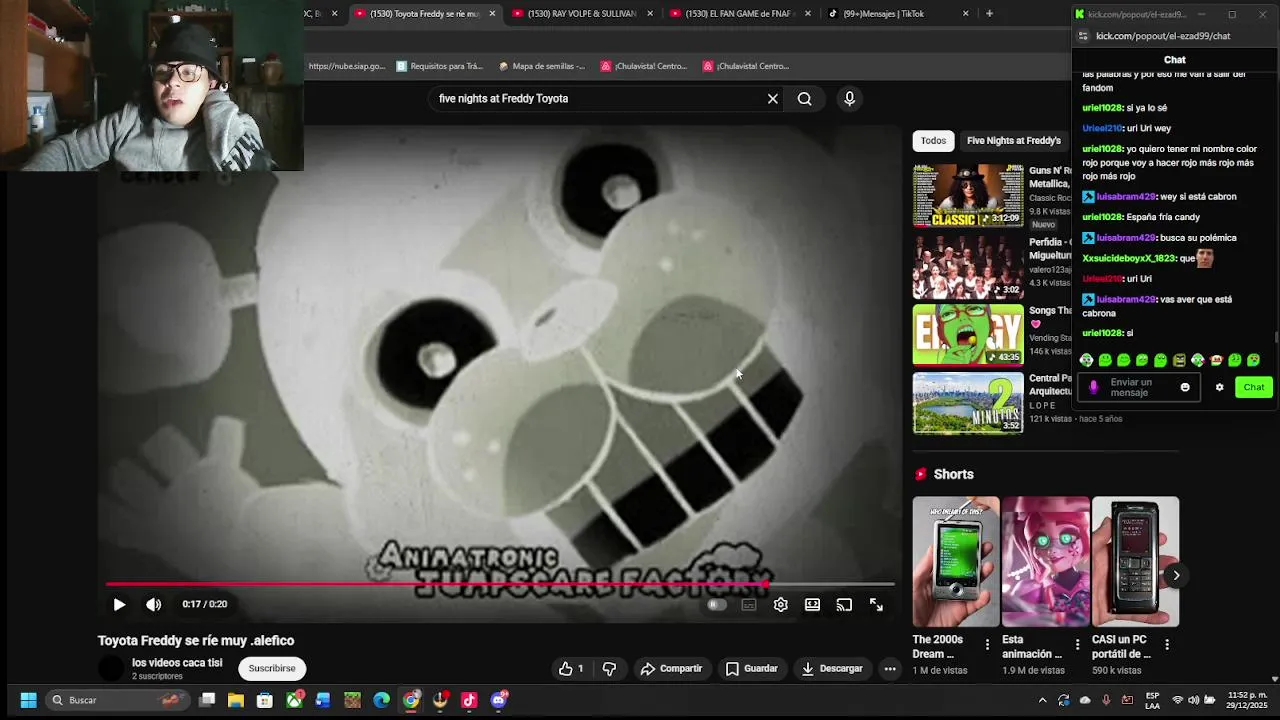The image size is (1280, 720).
Task: Open options for 'CASI un PC portátil' short
Action: [x=1166, y=645]
